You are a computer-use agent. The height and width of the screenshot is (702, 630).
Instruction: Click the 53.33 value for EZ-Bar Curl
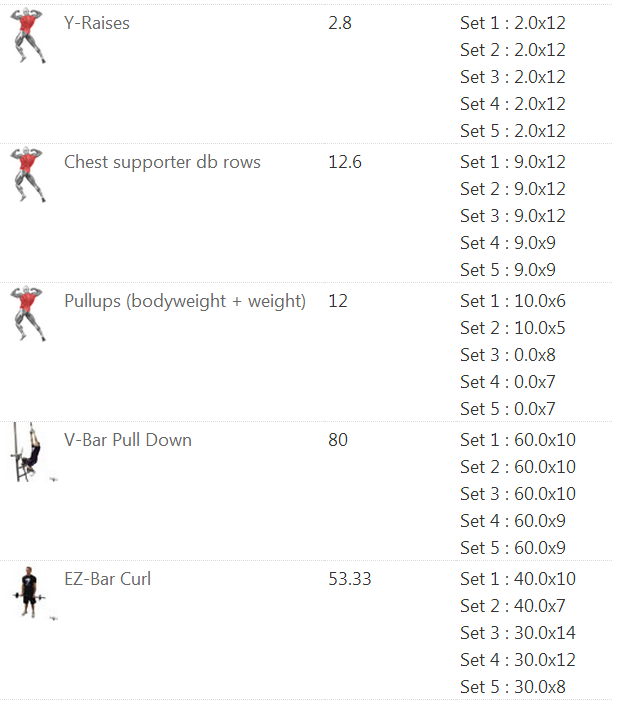click(x=350, y=578)
